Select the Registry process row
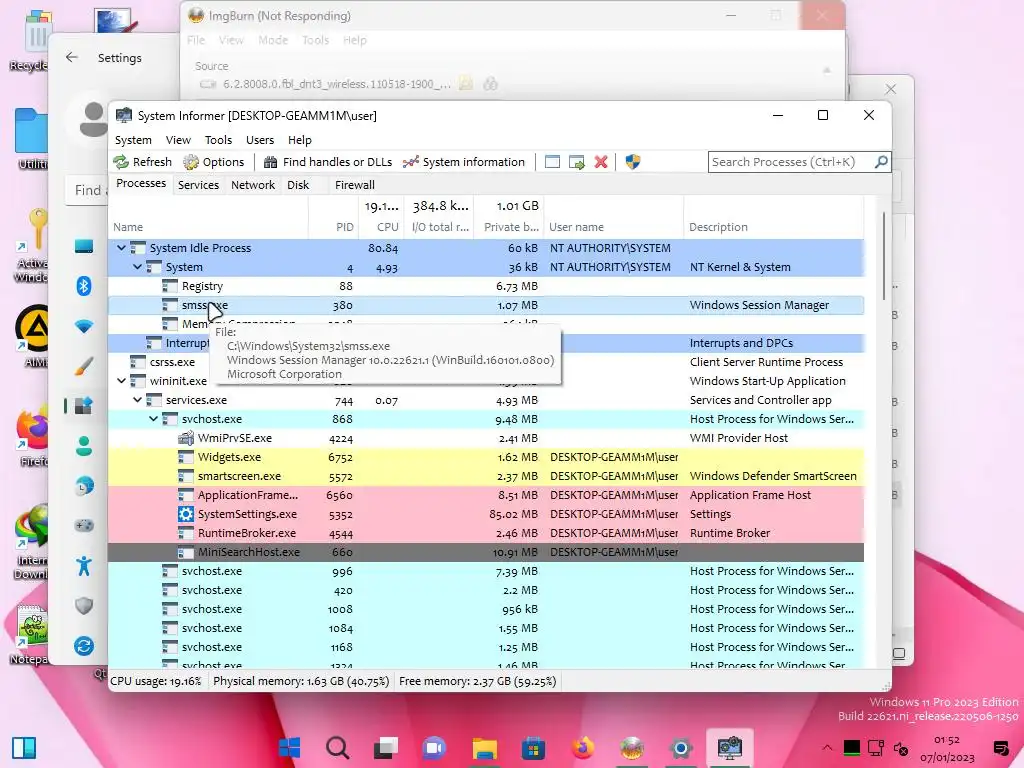Image resolution: width=1024 pixels, height=768 pixels. tap(486, 286)
